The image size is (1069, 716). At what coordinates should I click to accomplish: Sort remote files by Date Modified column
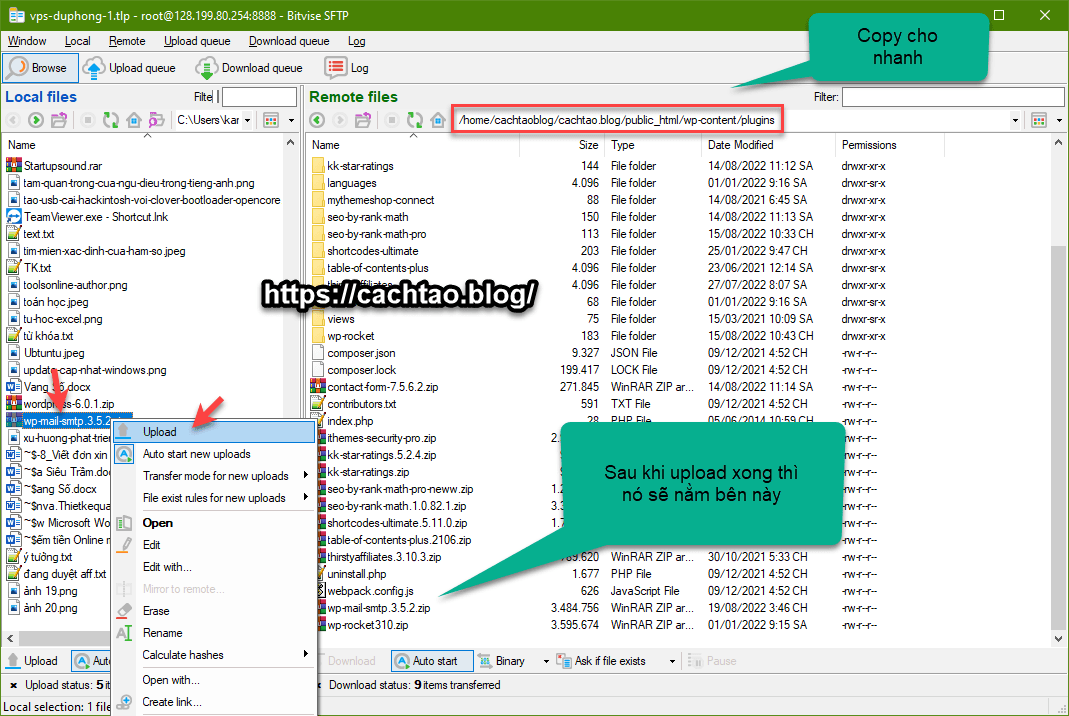[x=768, y=145]
